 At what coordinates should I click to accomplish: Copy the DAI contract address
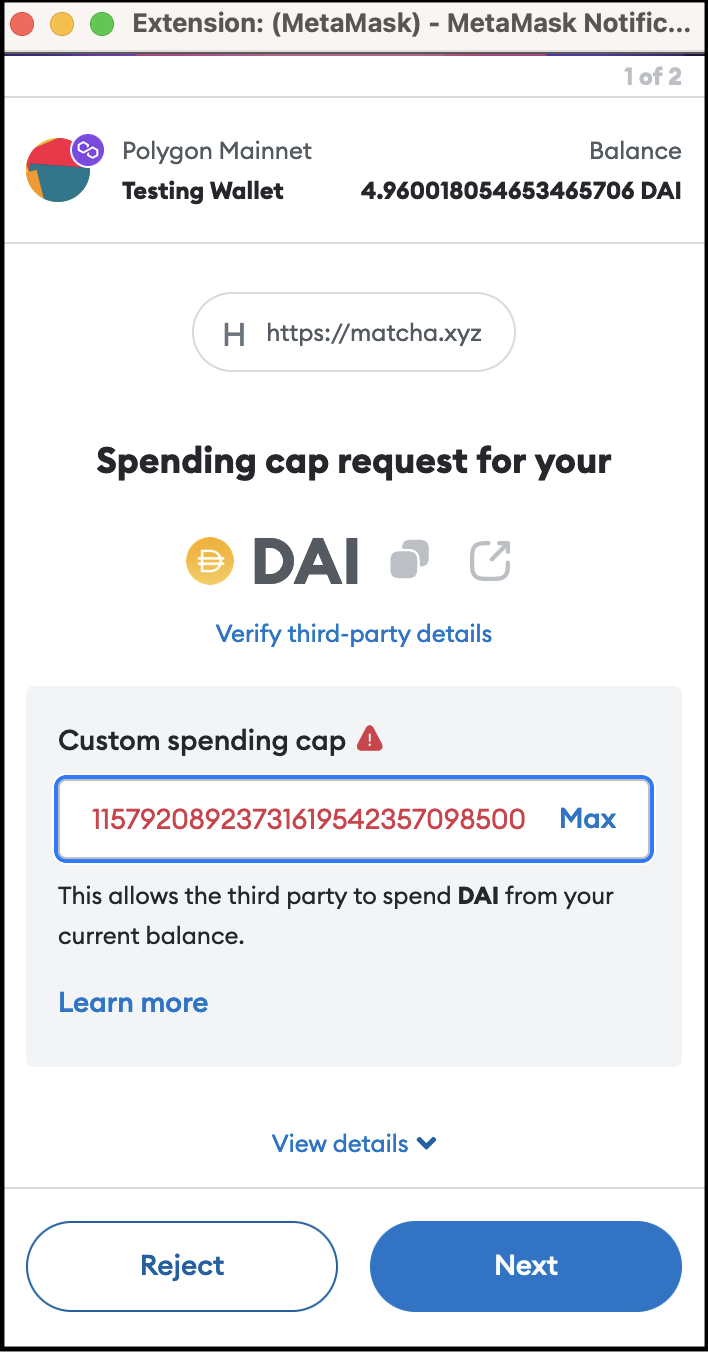coord(410,560)
